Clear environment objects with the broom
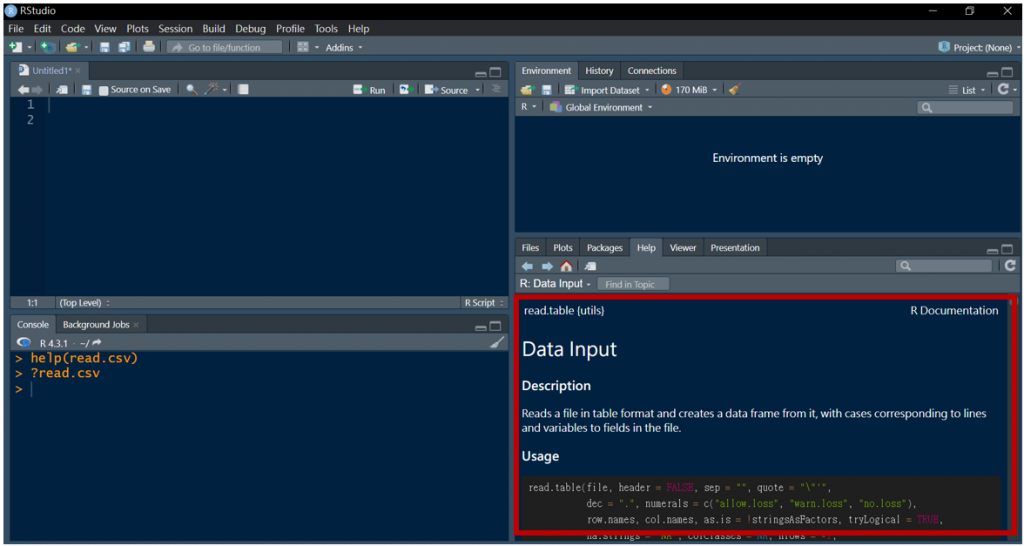The image size is (1024, 546). [735, 89]
